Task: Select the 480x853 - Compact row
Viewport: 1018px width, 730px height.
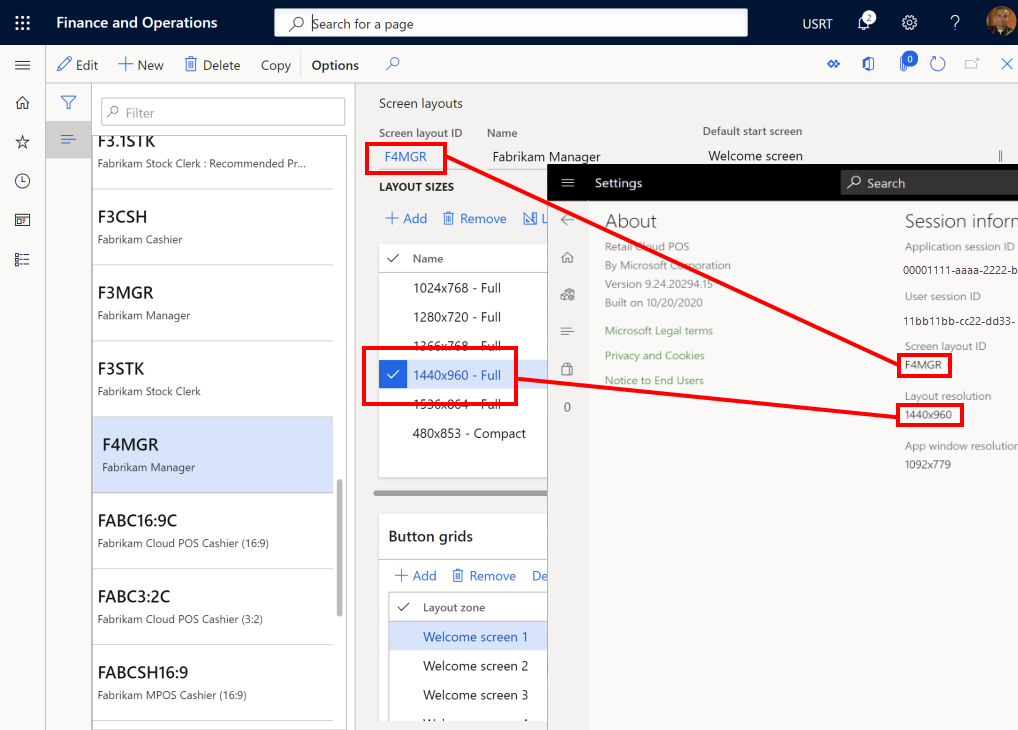Action: 463,433
